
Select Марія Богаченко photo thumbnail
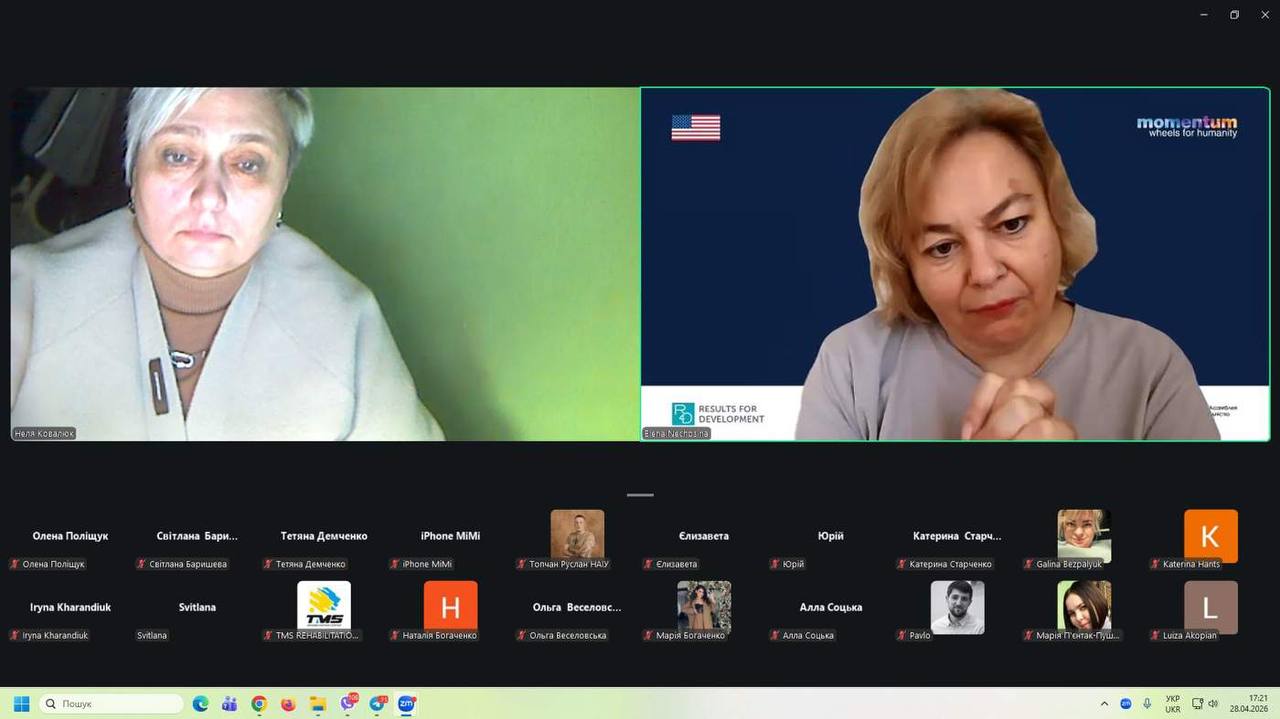(704, 607)
